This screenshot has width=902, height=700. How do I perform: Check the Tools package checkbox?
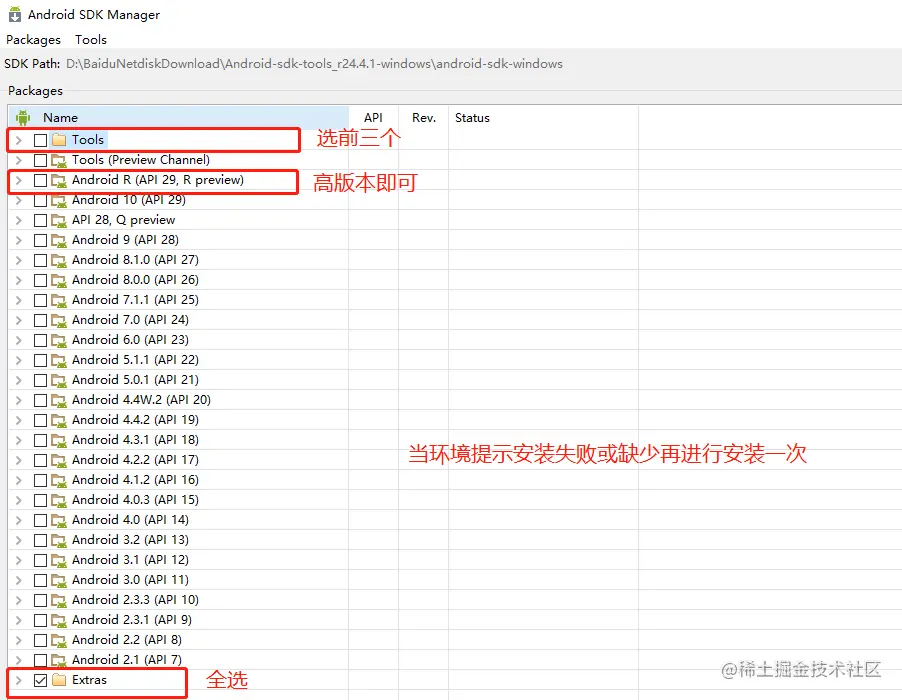[40, 140]
